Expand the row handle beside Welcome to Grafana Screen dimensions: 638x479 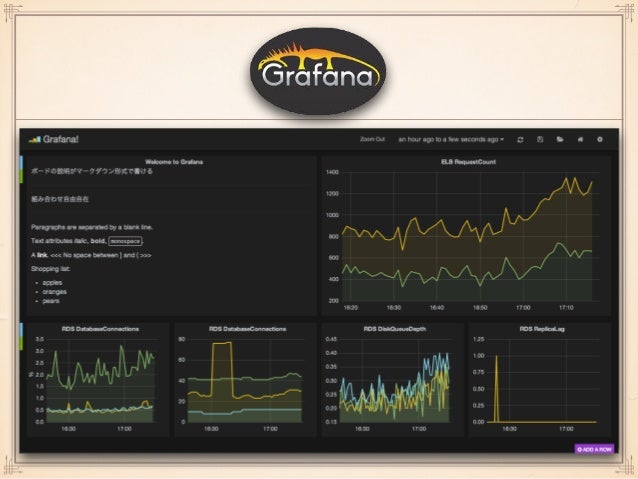21,169
